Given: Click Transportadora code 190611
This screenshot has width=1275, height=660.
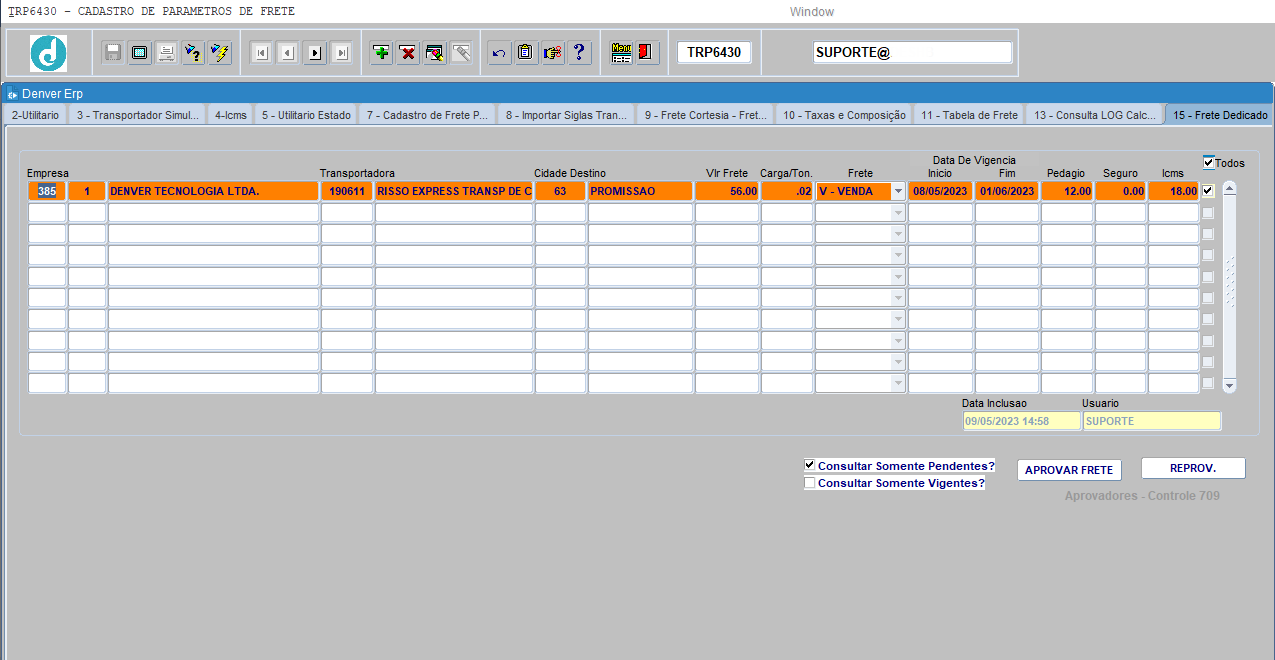Looking at the screenshot, I should point(347,191).
